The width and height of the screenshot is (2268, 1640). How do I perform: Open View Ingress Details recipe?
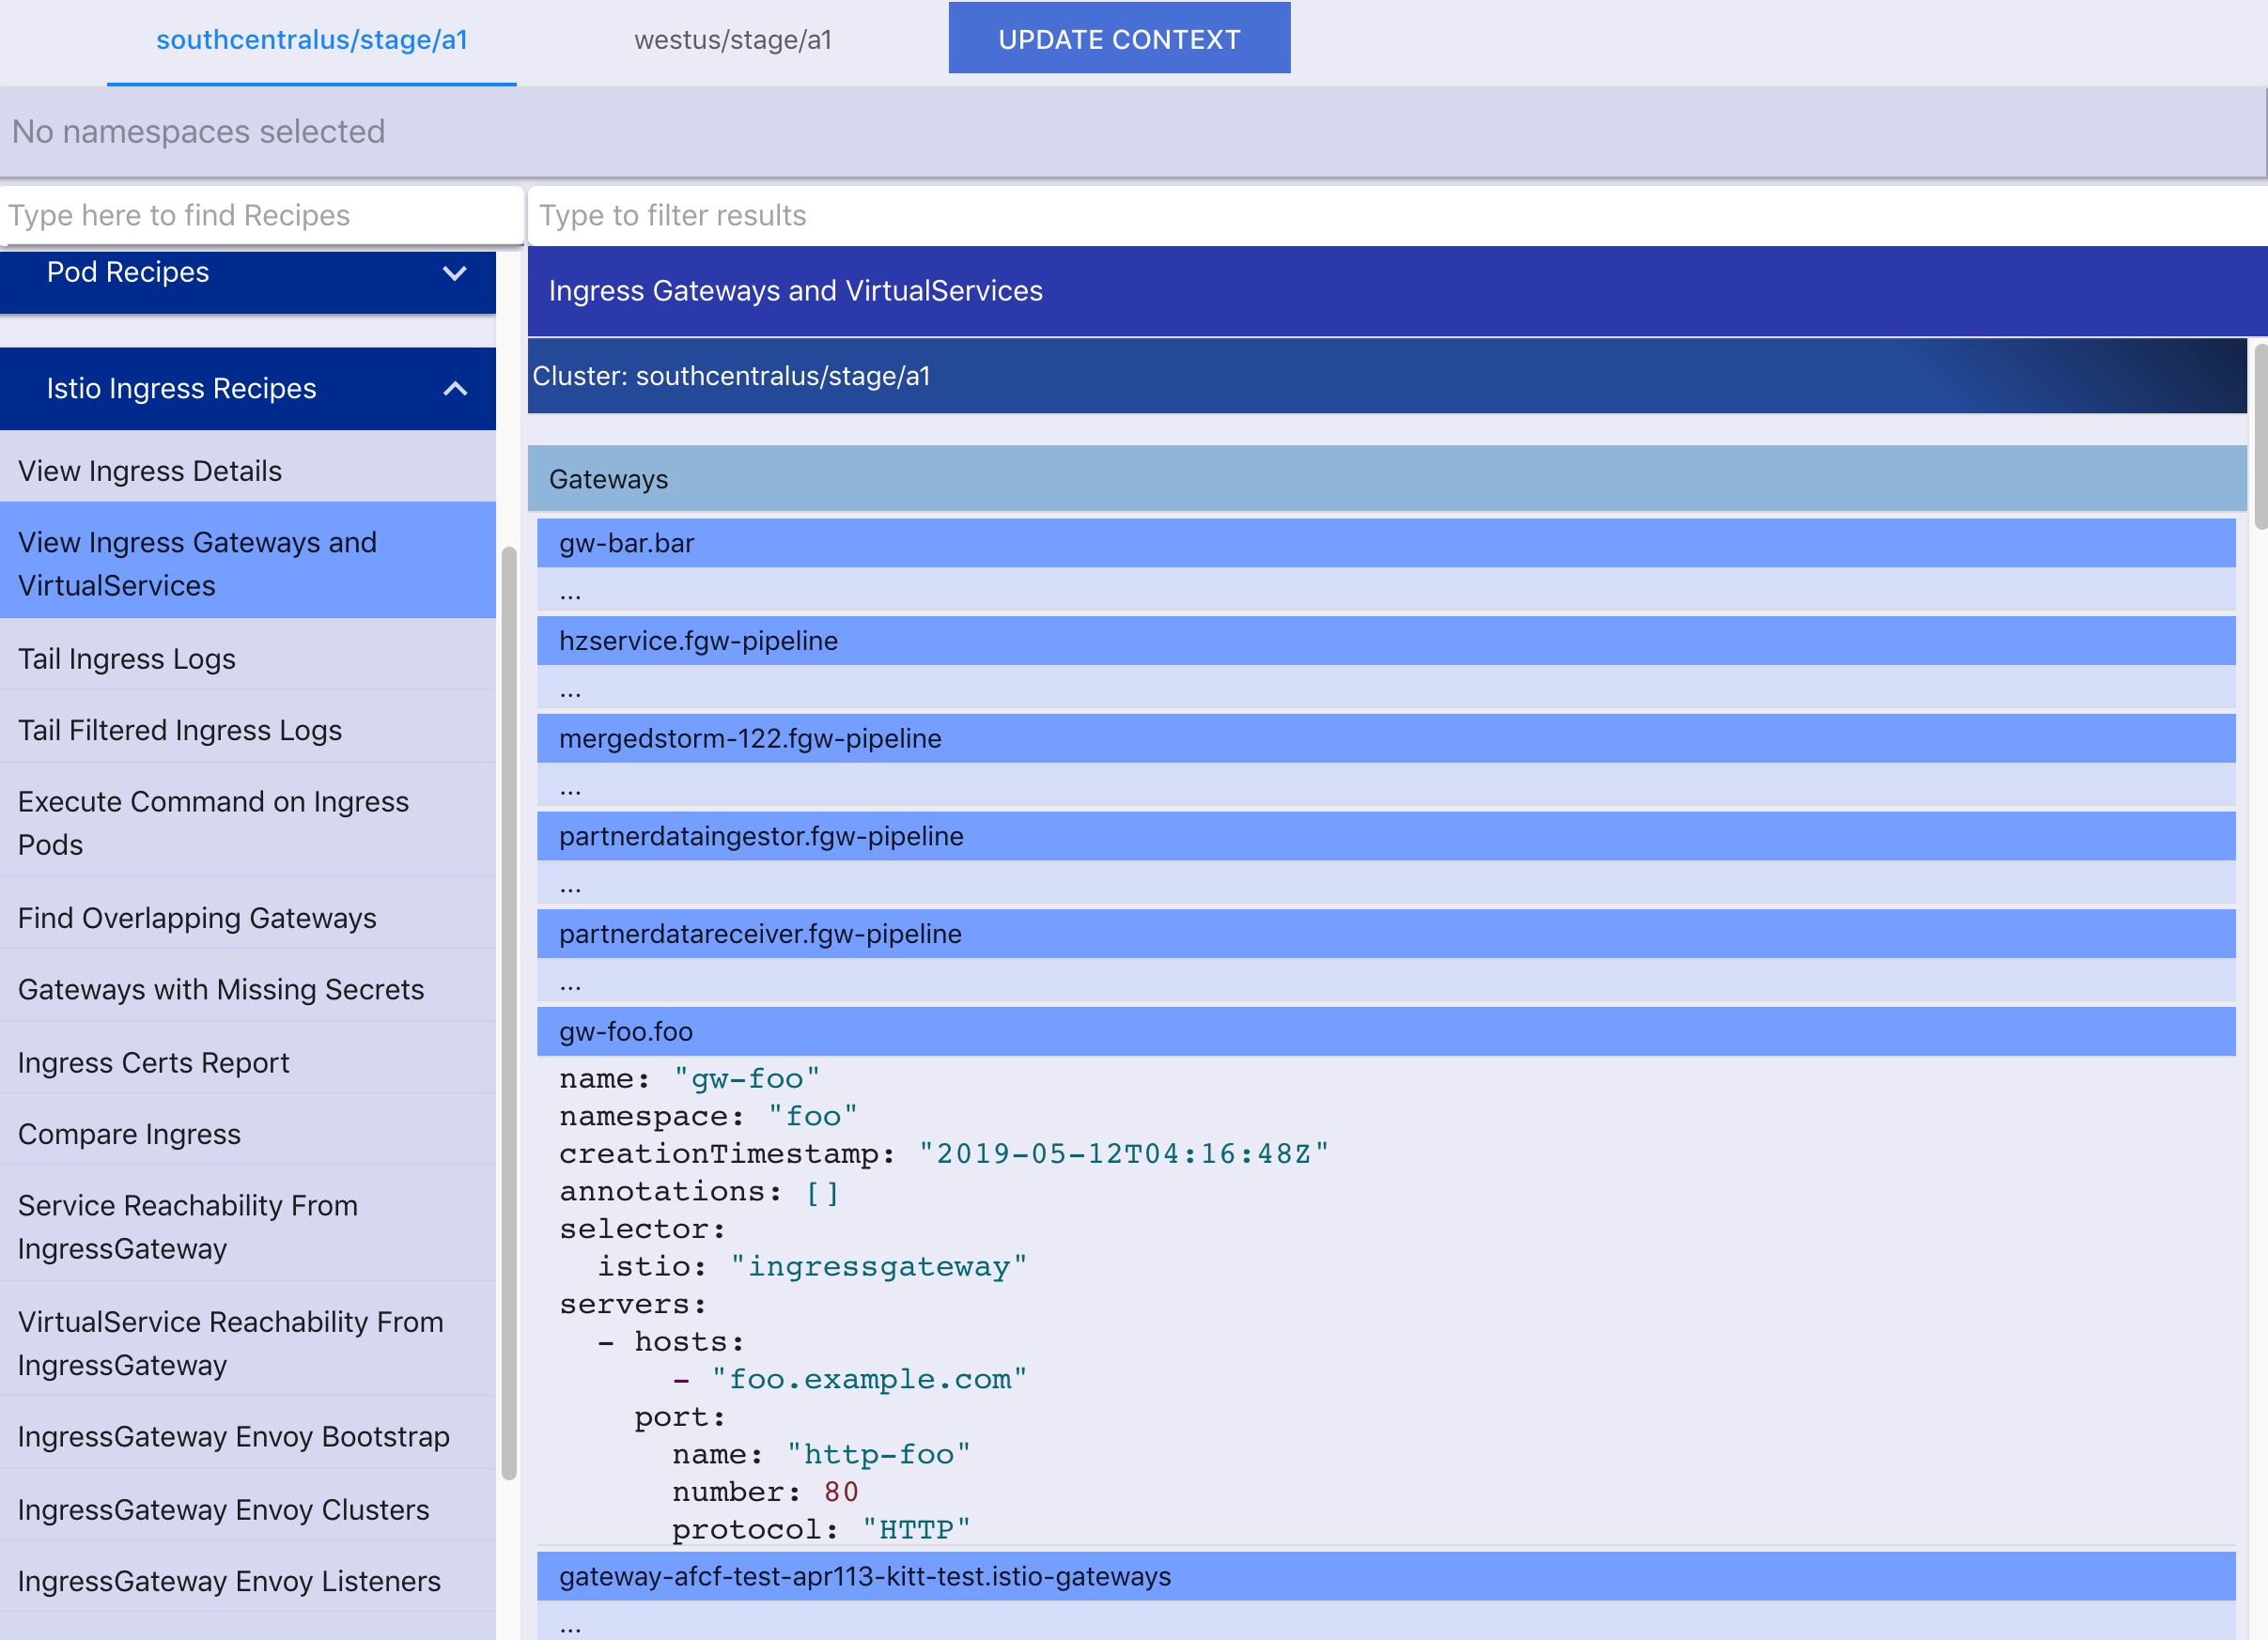point(149,468)
